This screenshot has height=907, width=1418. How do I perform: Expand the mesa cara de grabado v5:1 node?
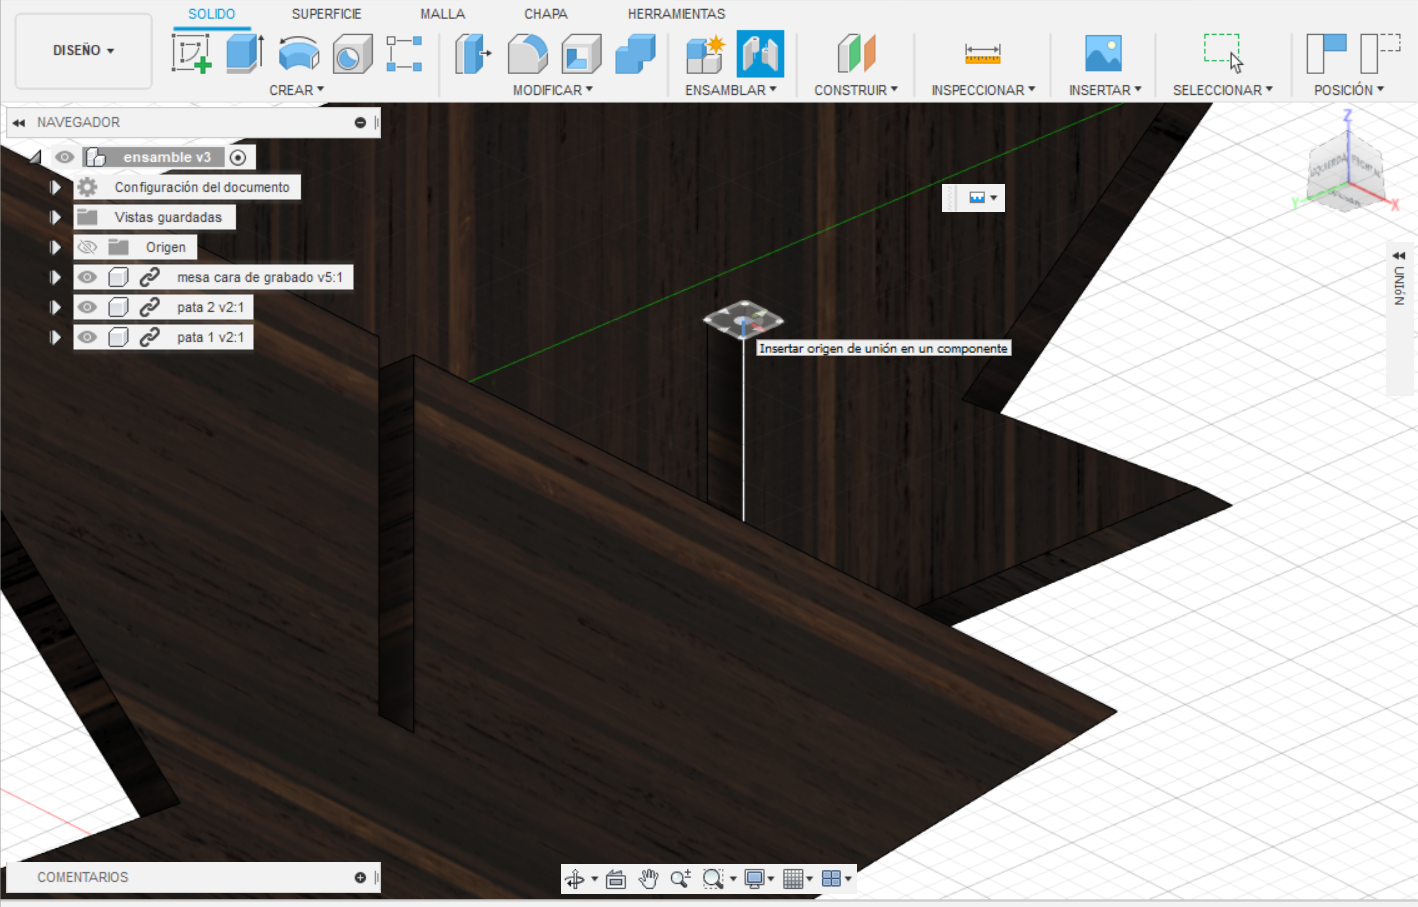(56, 277)
